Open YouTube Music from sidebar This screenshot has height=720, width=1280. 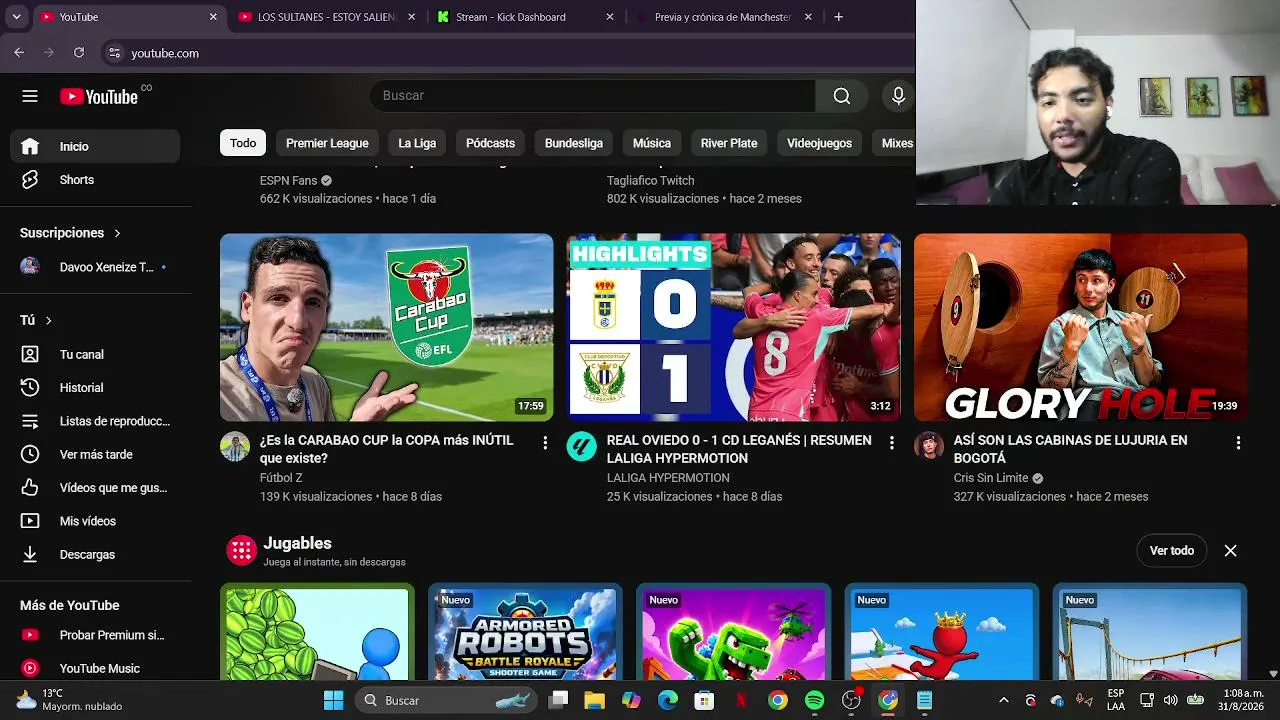point(96,668)
